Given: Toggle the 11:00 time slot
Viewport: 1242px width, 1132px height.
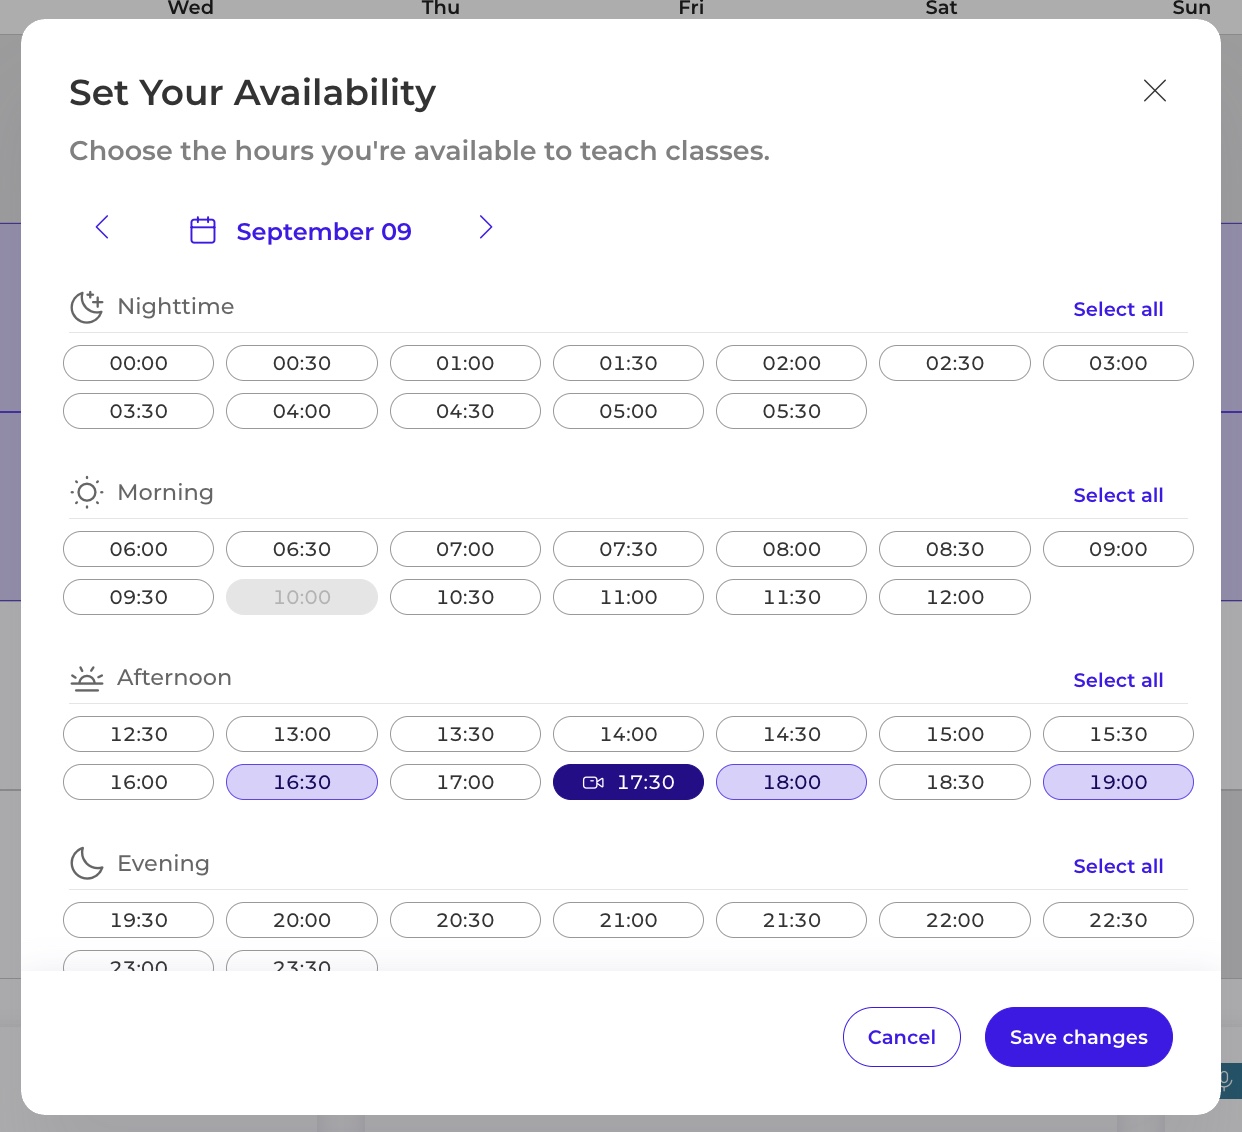Looking at the screenshot, I should [x=628, y=597].
